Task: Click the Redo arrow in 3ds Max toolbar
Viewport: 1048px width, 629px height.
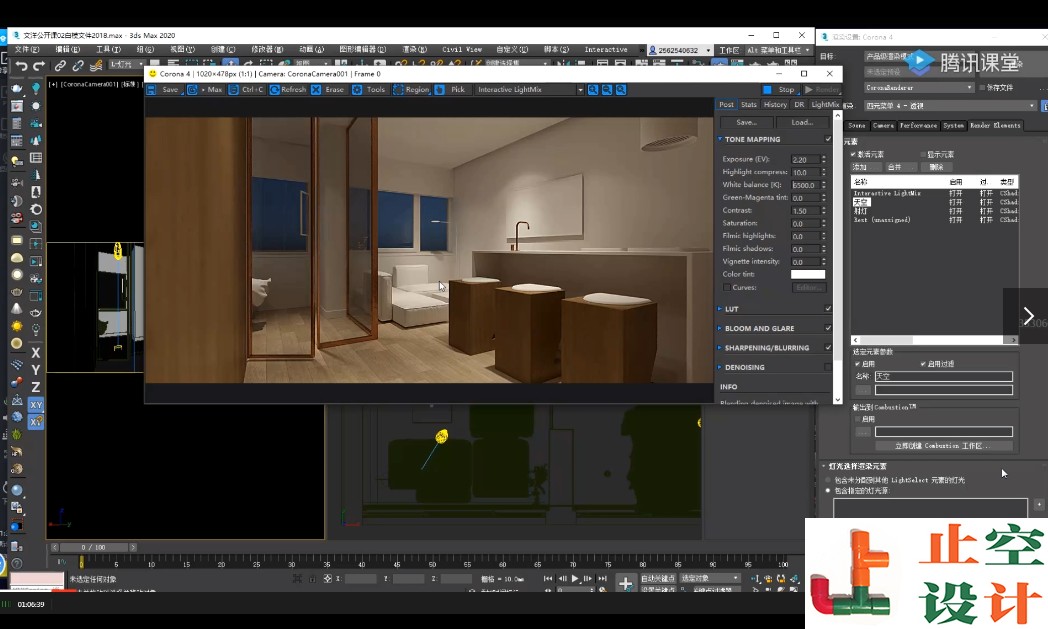Action: pyautogui.click(x=39, y=66)
